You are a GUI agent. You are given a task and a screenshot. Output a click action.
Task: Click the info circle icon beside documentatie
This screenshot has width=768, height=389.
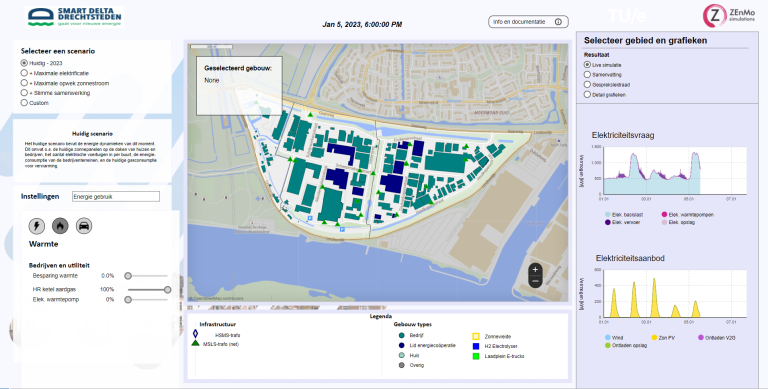pyautogui.click(x=558, y=22)
